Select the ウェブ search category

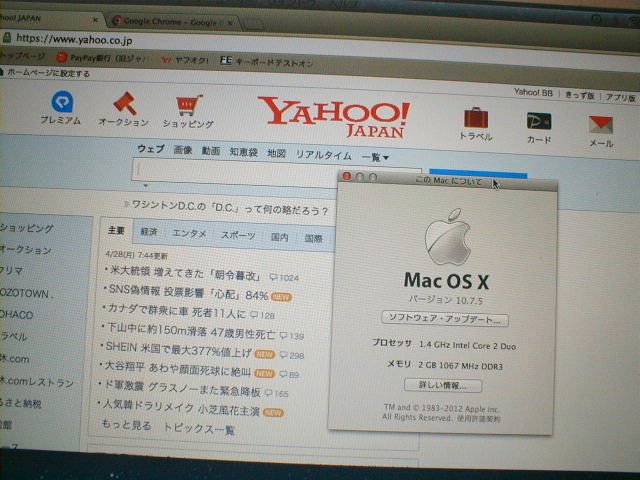(151, 149)
